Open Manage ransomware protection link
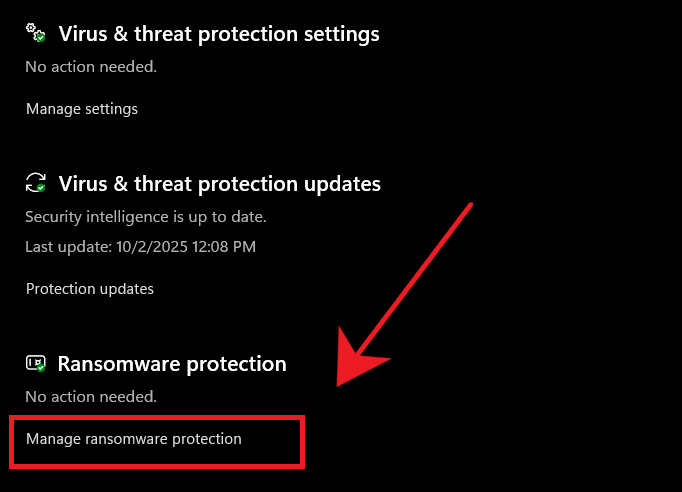Image resolution: width=682 pixels, height=492 pixels. pos(134,438)
